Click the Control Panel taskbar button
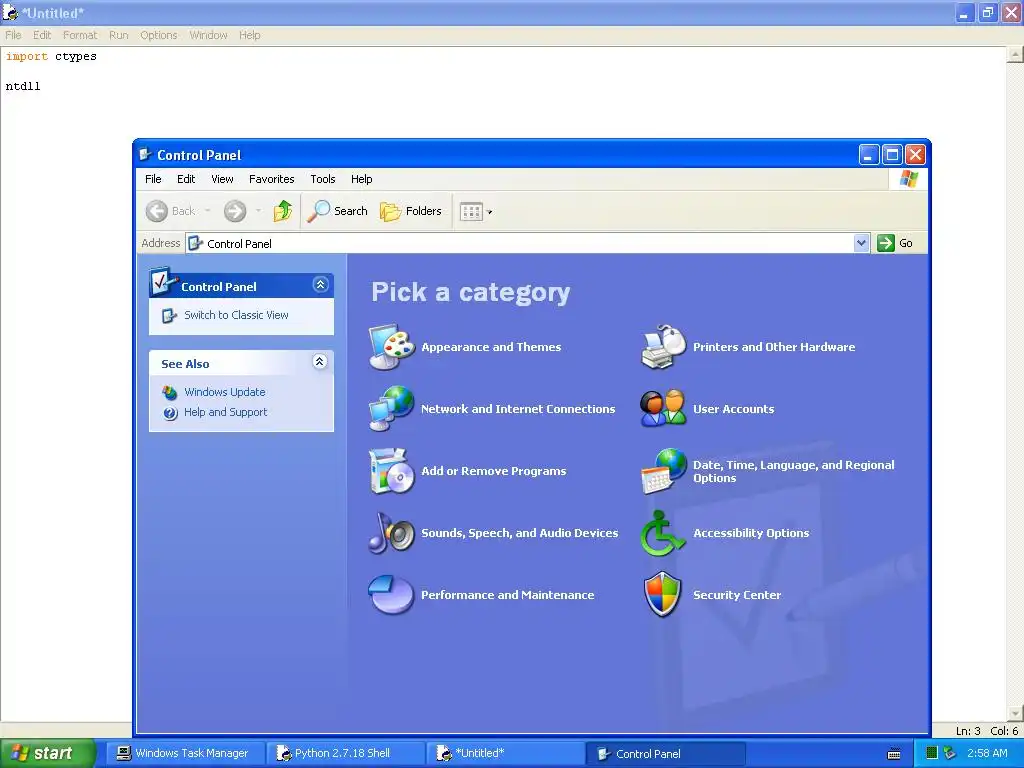 [x=665, y=754]
